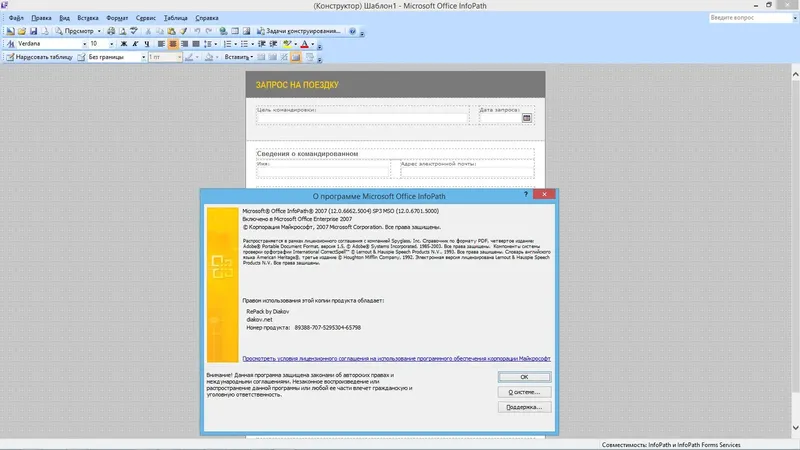Open the Вставка menu

point(88,18)
